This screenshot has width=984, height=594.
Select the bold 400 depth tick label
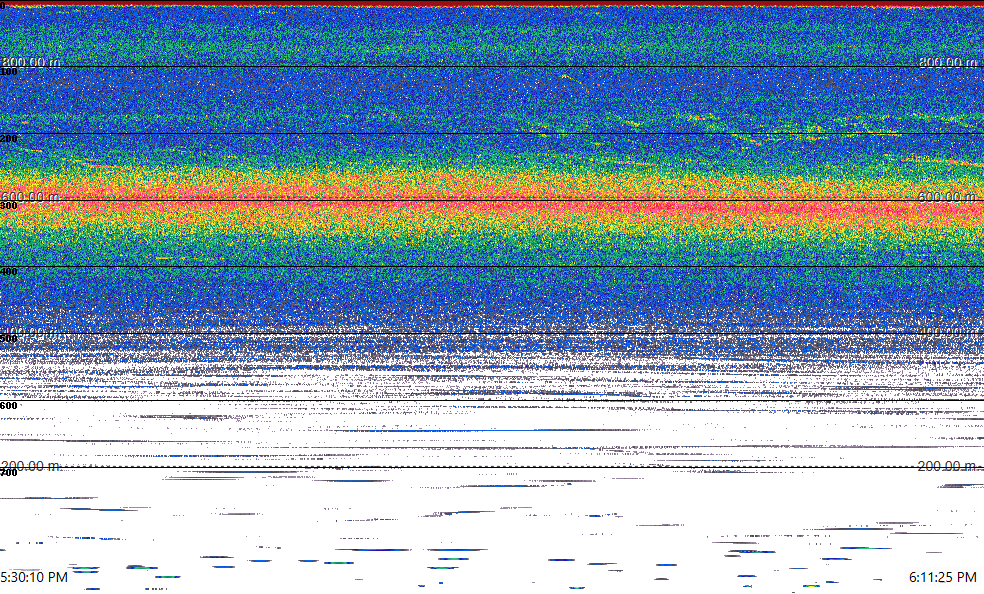[9, 272]
